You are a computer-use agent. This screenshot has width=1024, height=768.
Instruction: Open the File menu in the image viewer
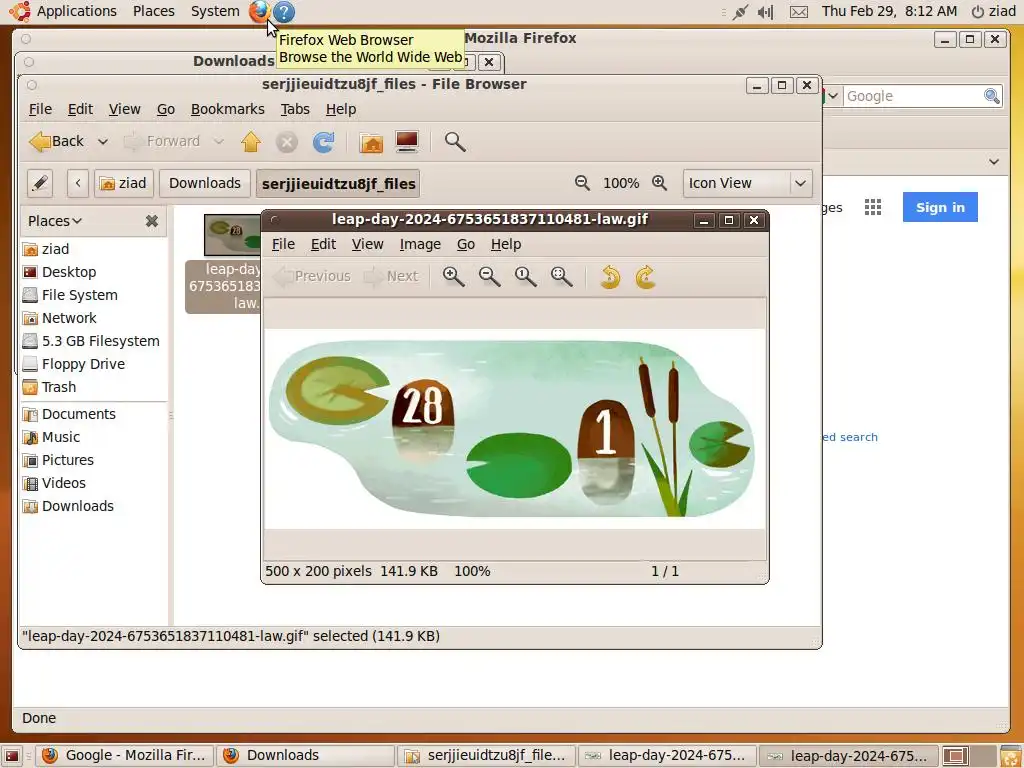pyautogui.click(x=283, y=244)
